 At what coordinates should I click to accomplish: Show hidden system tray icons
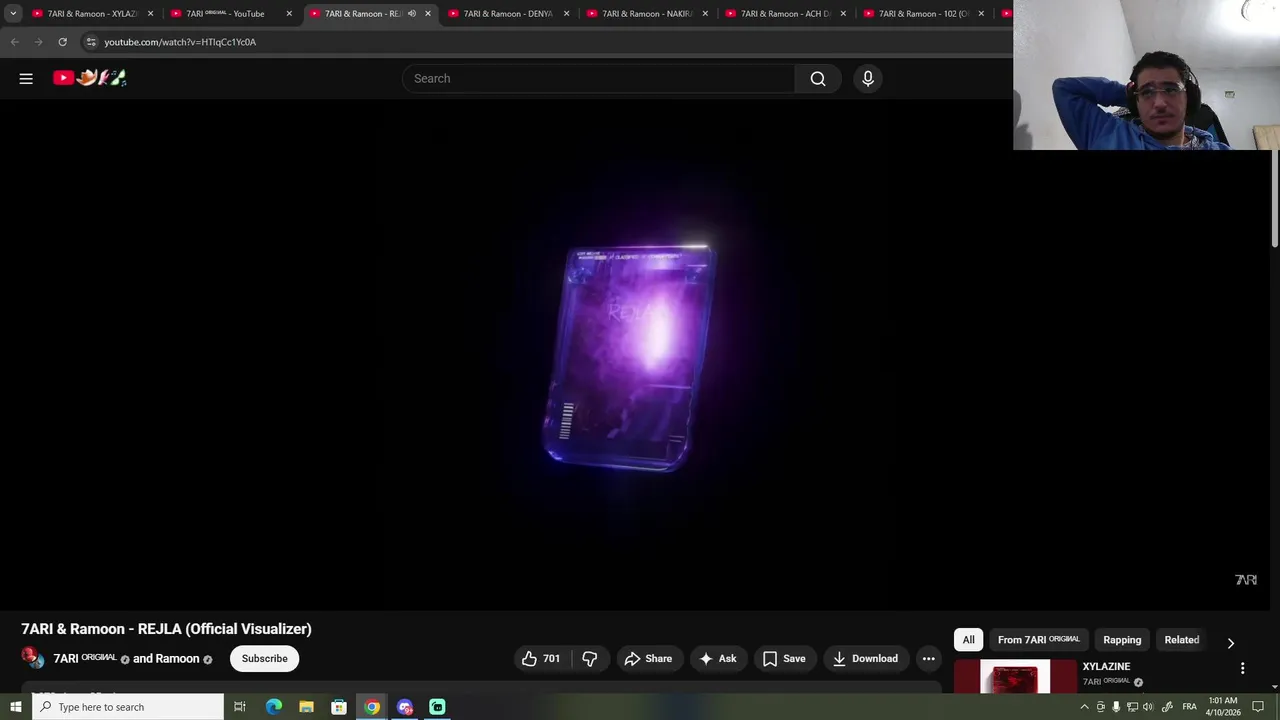(1084, 707)
